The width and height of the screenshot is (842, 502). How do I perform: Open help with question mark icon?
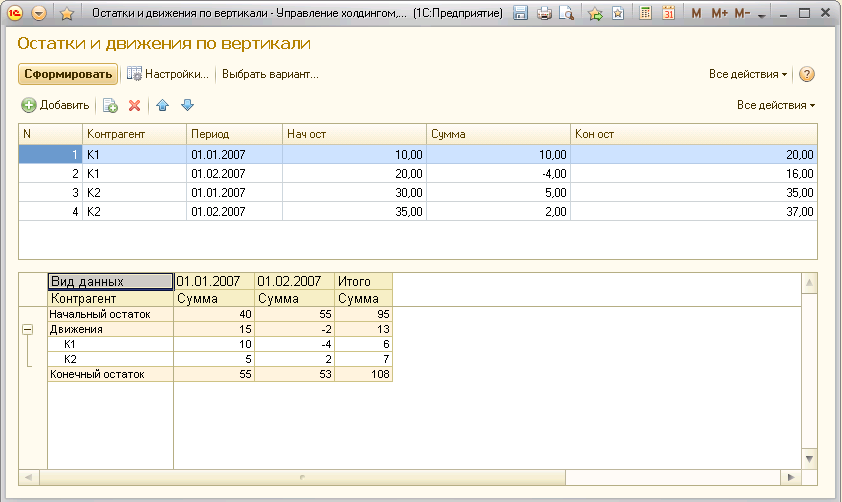[807, 74]
